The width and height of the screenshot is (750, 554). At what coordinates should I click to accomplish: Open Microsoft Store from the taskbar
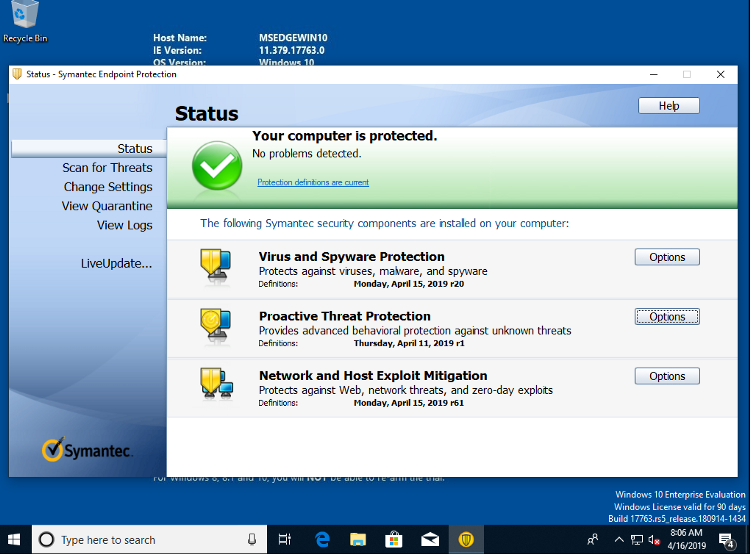pyautogui.click(x=394, y=540)
